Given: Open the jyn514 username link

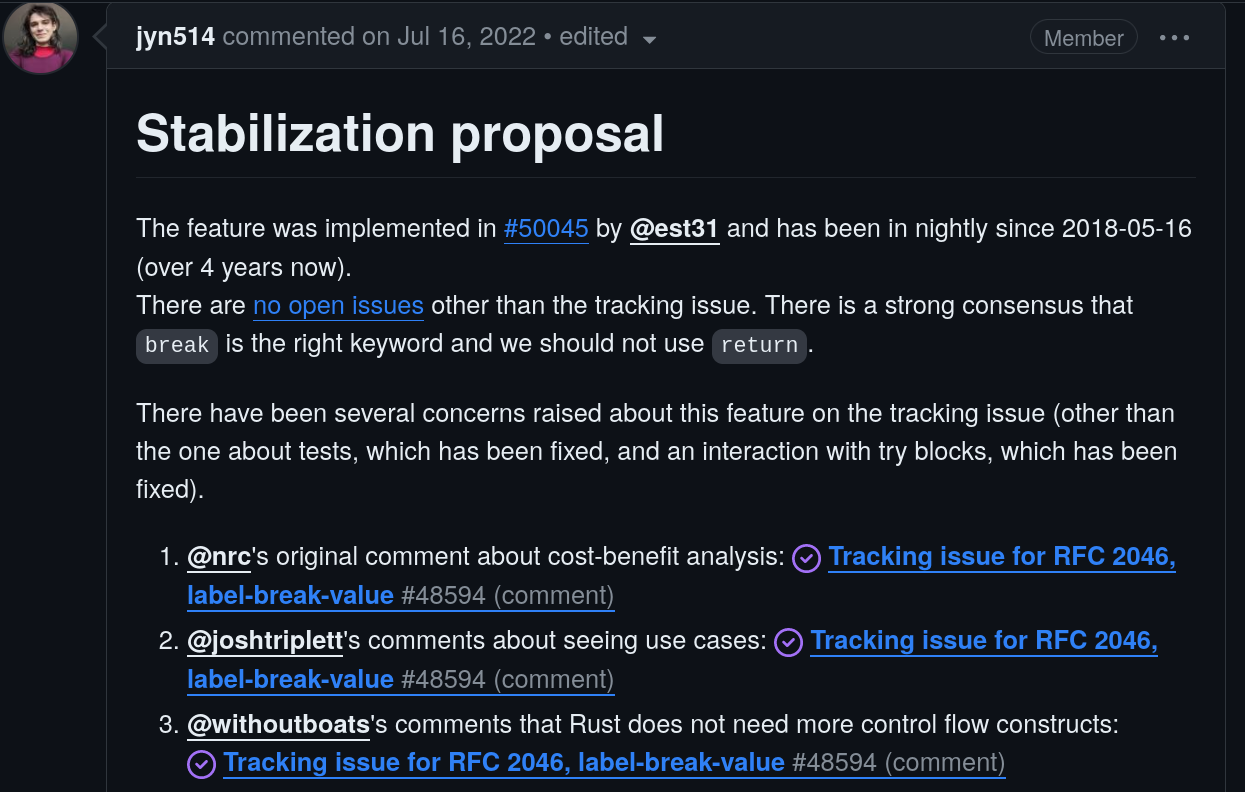Looking at the screenshot, I should pos(175,37).
